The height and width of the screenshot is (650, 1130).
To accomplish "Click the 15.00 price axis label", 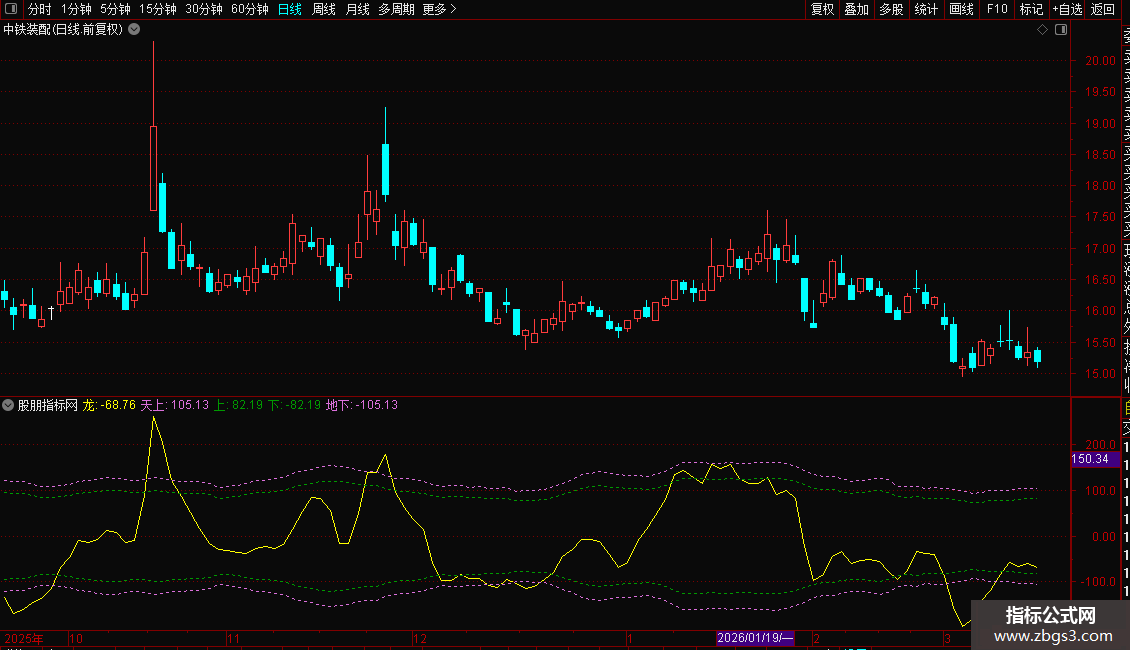I will [x=1100, y=373].
